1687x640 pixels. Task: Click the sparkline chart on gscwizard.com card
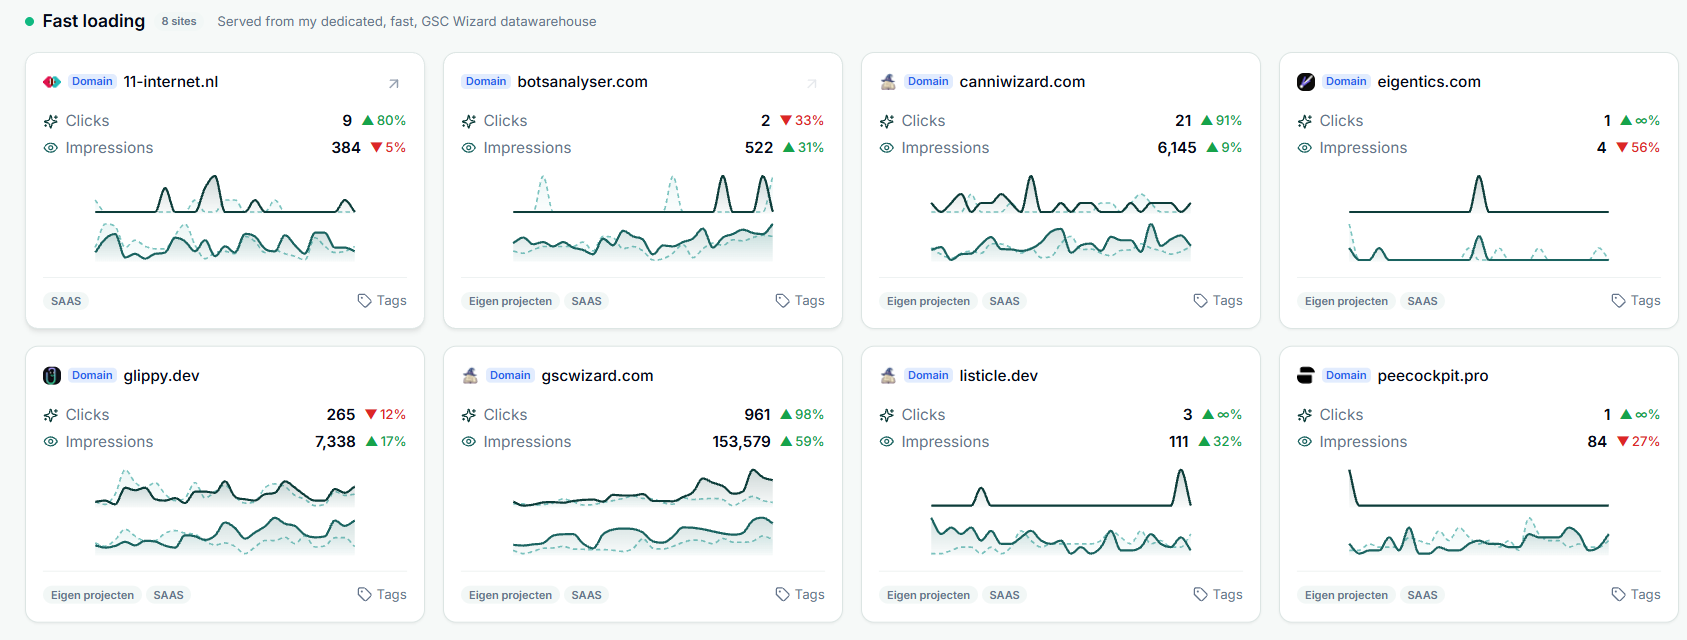(643, 511)
